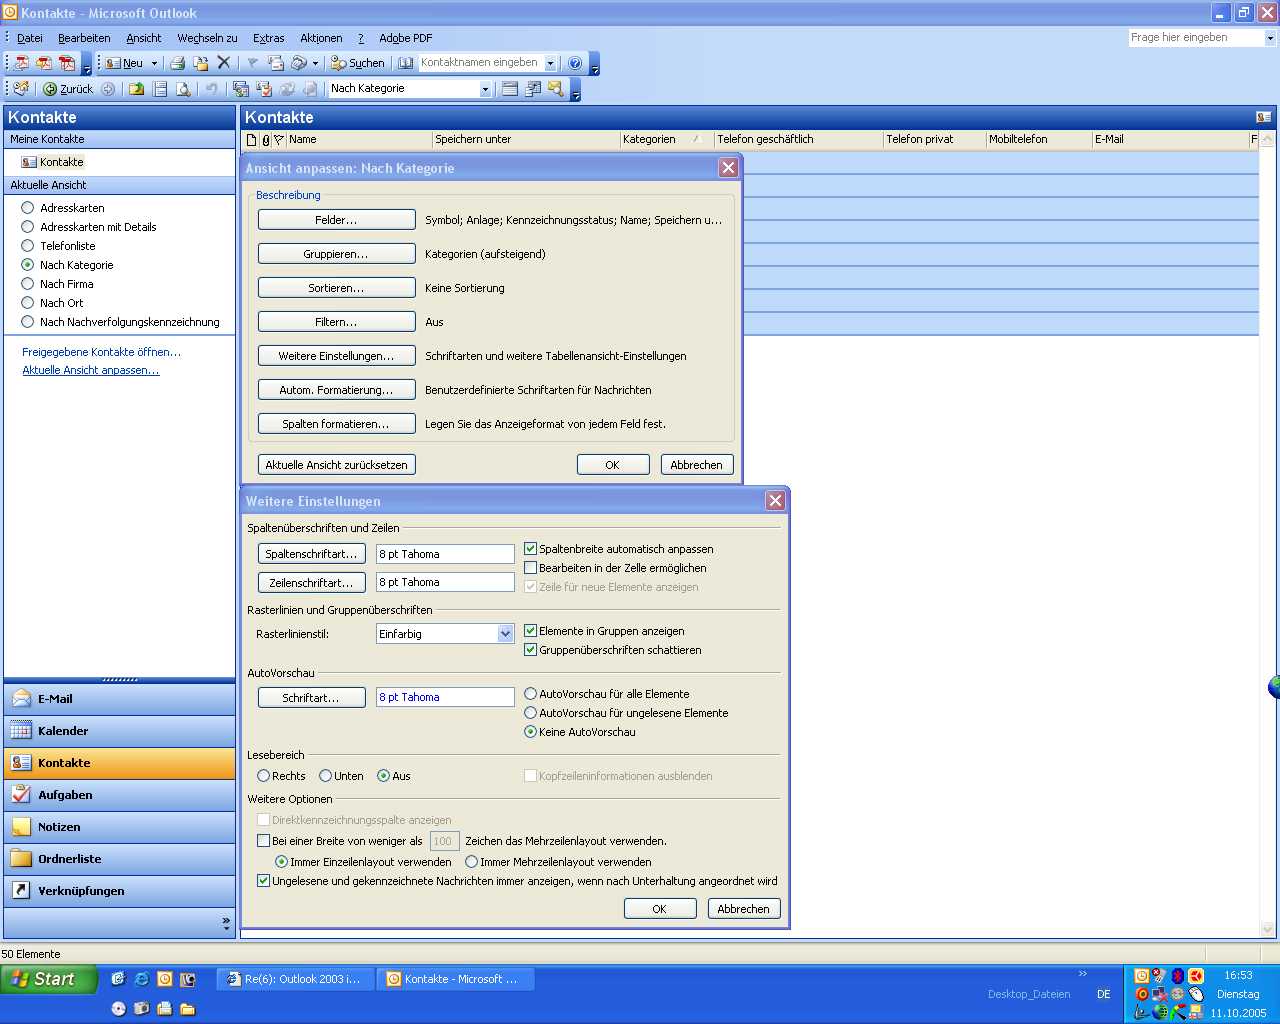Open Kalender in the navigation pane
This screenshot has width=1280, height=1024.
tap(120, 731)
